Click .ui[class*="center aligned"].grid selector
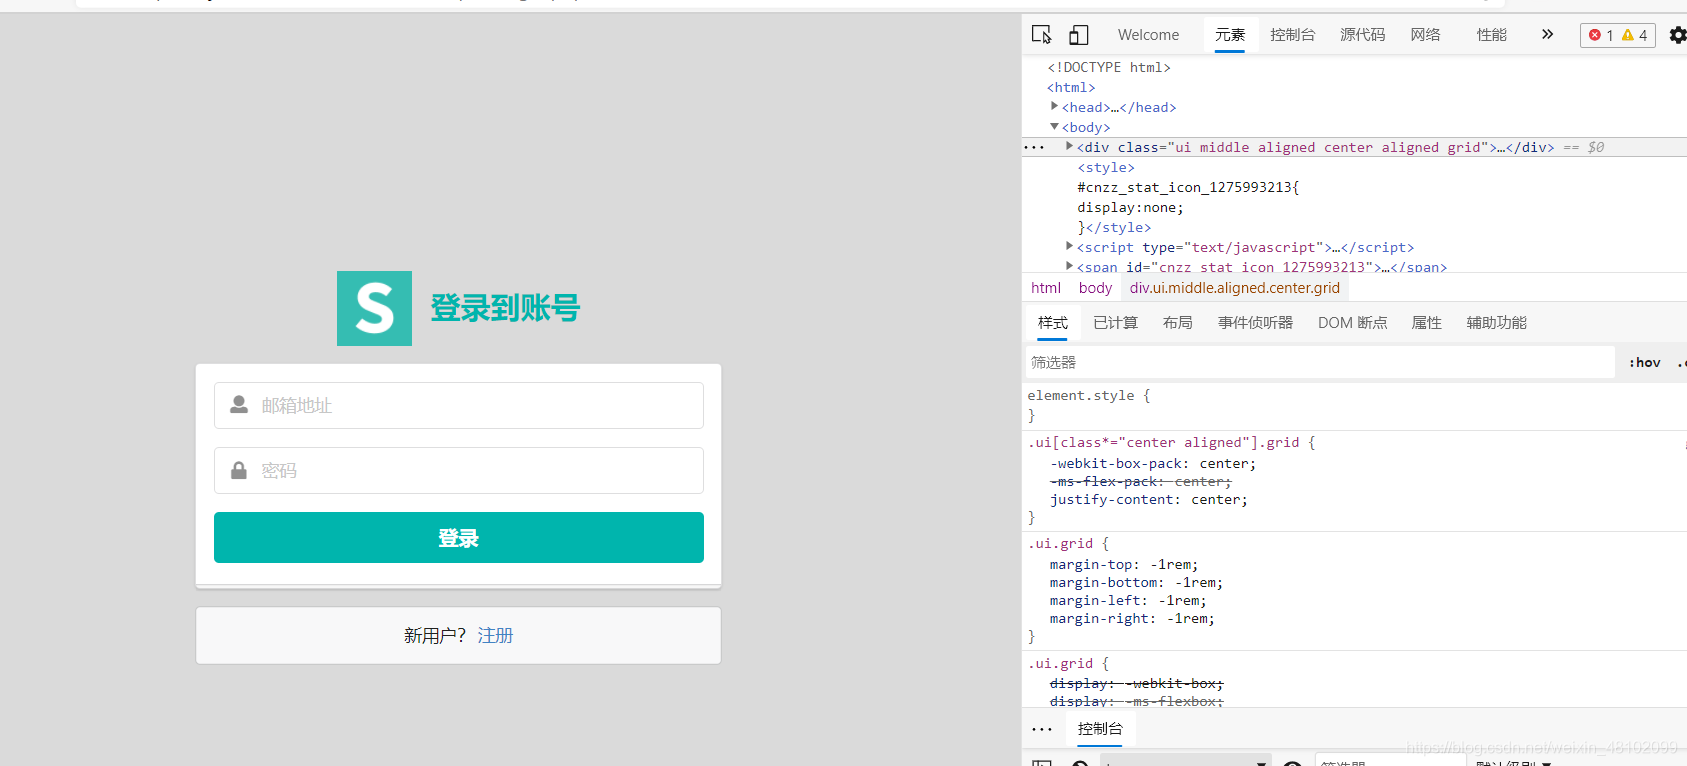This screenshot has height=766, width=1687. point(1164,442)
